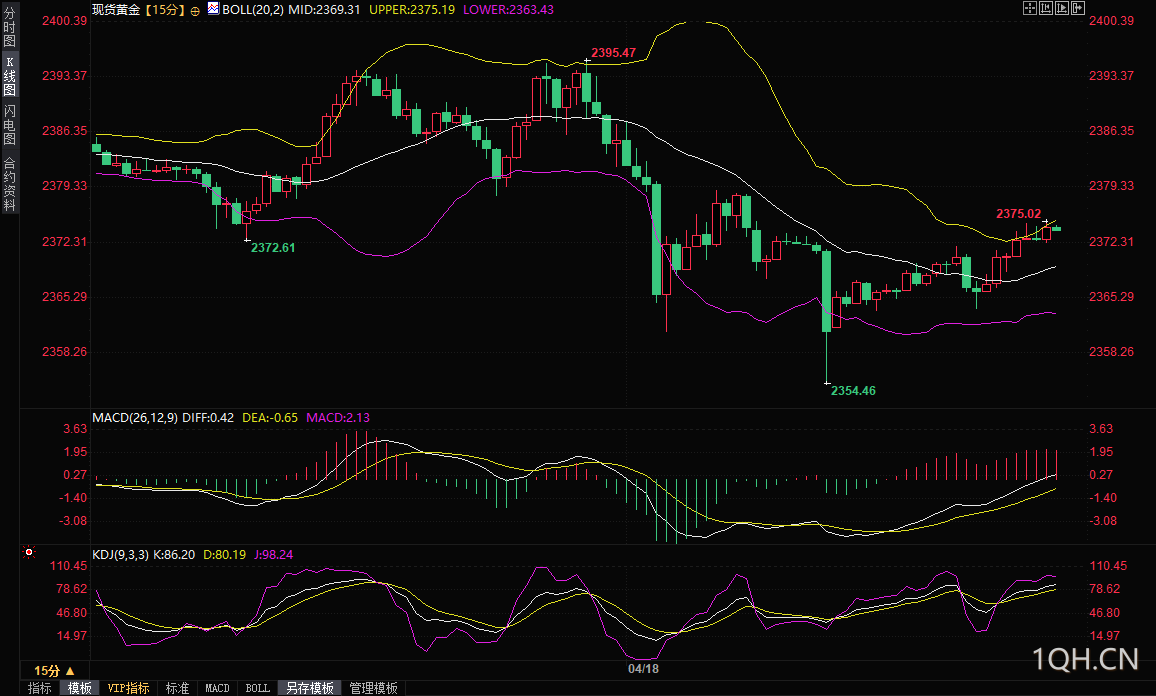Apply the 标准 template
The image size is (1156, 696).
[x=177, y=688]
